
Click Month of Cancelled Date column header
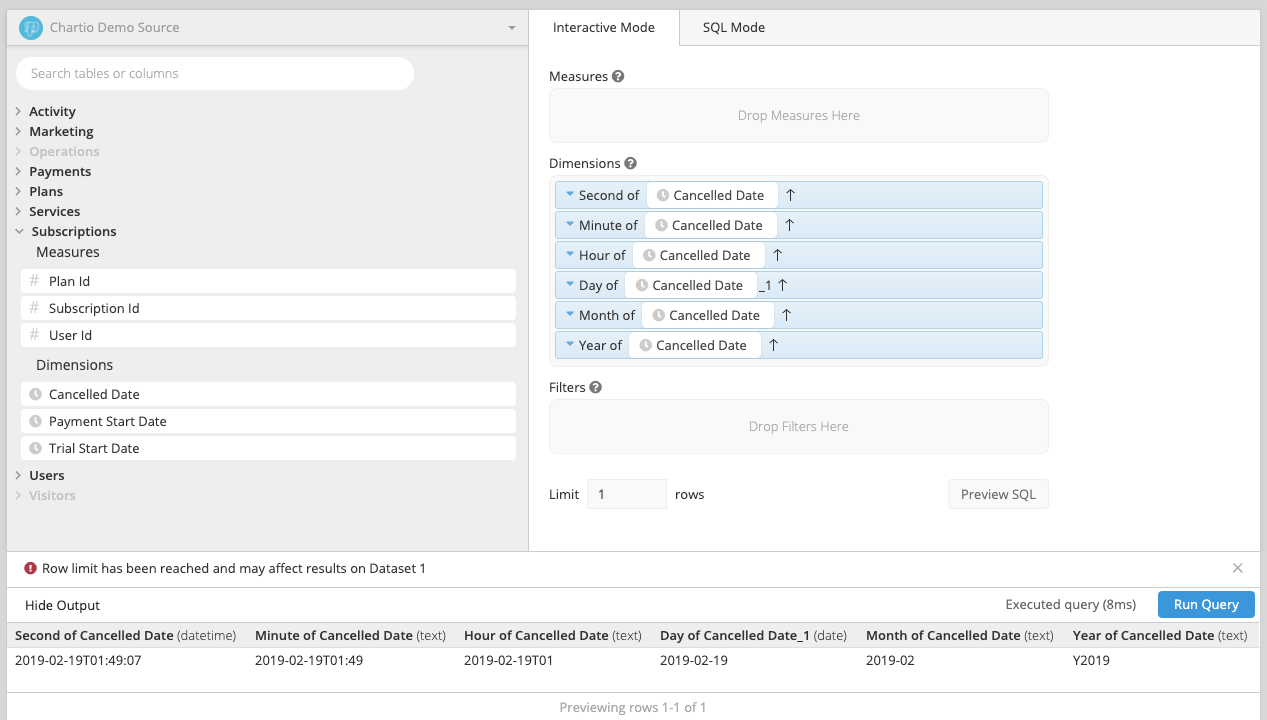point(960,635)
